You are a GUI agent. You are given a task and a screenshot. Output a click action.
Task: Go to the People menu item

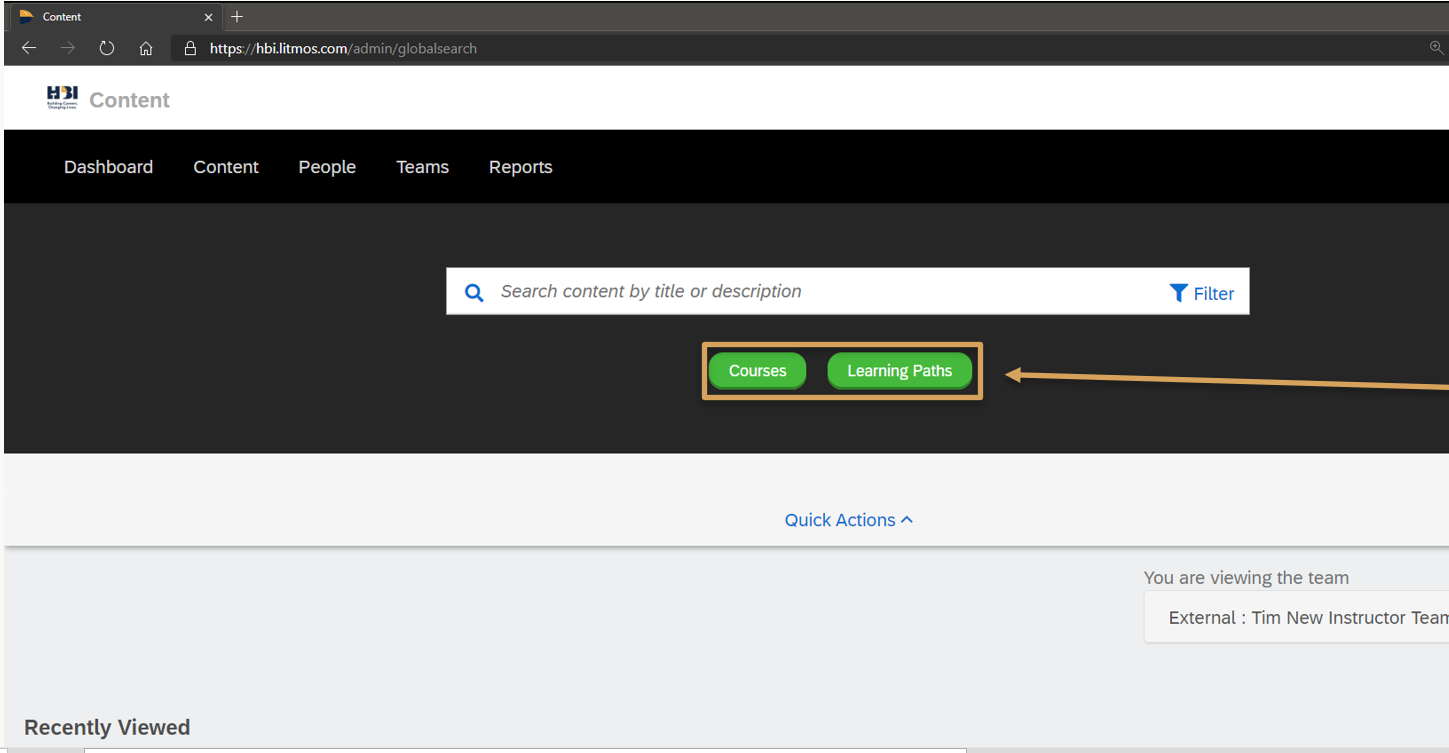[x=327, y=167]
